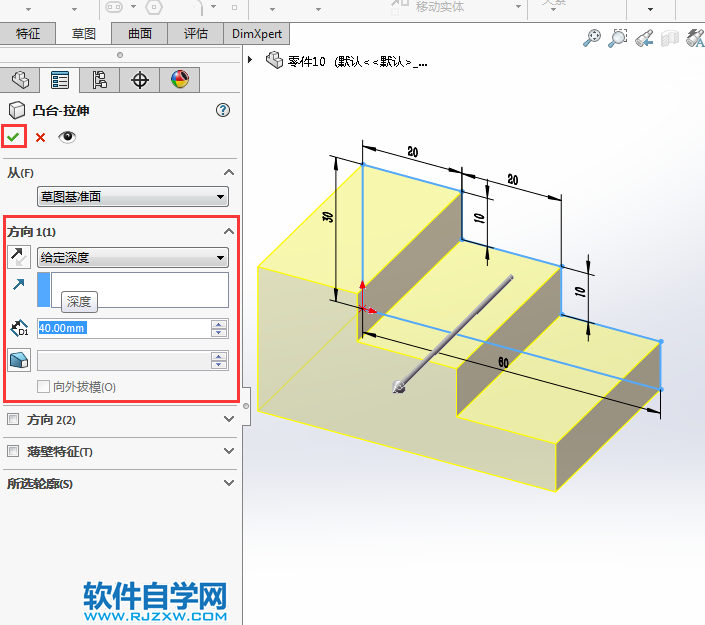Click draft angle input field
This screenshot has height=625, width=705.
tap(124, 361)
